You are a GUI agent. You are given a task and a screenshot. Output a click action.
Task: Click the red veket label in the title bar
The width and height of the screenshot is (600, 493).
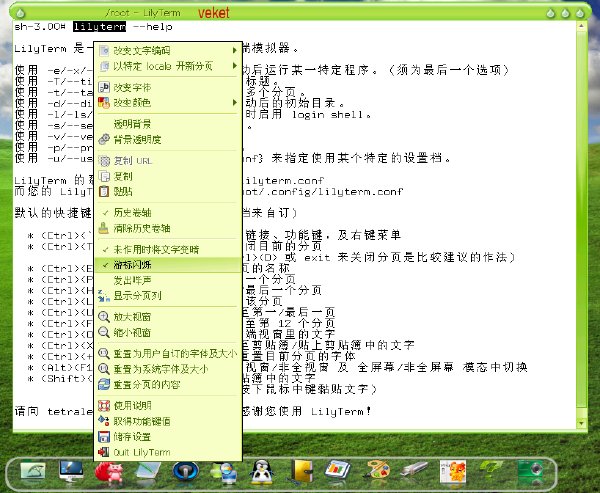pos(214,13)
